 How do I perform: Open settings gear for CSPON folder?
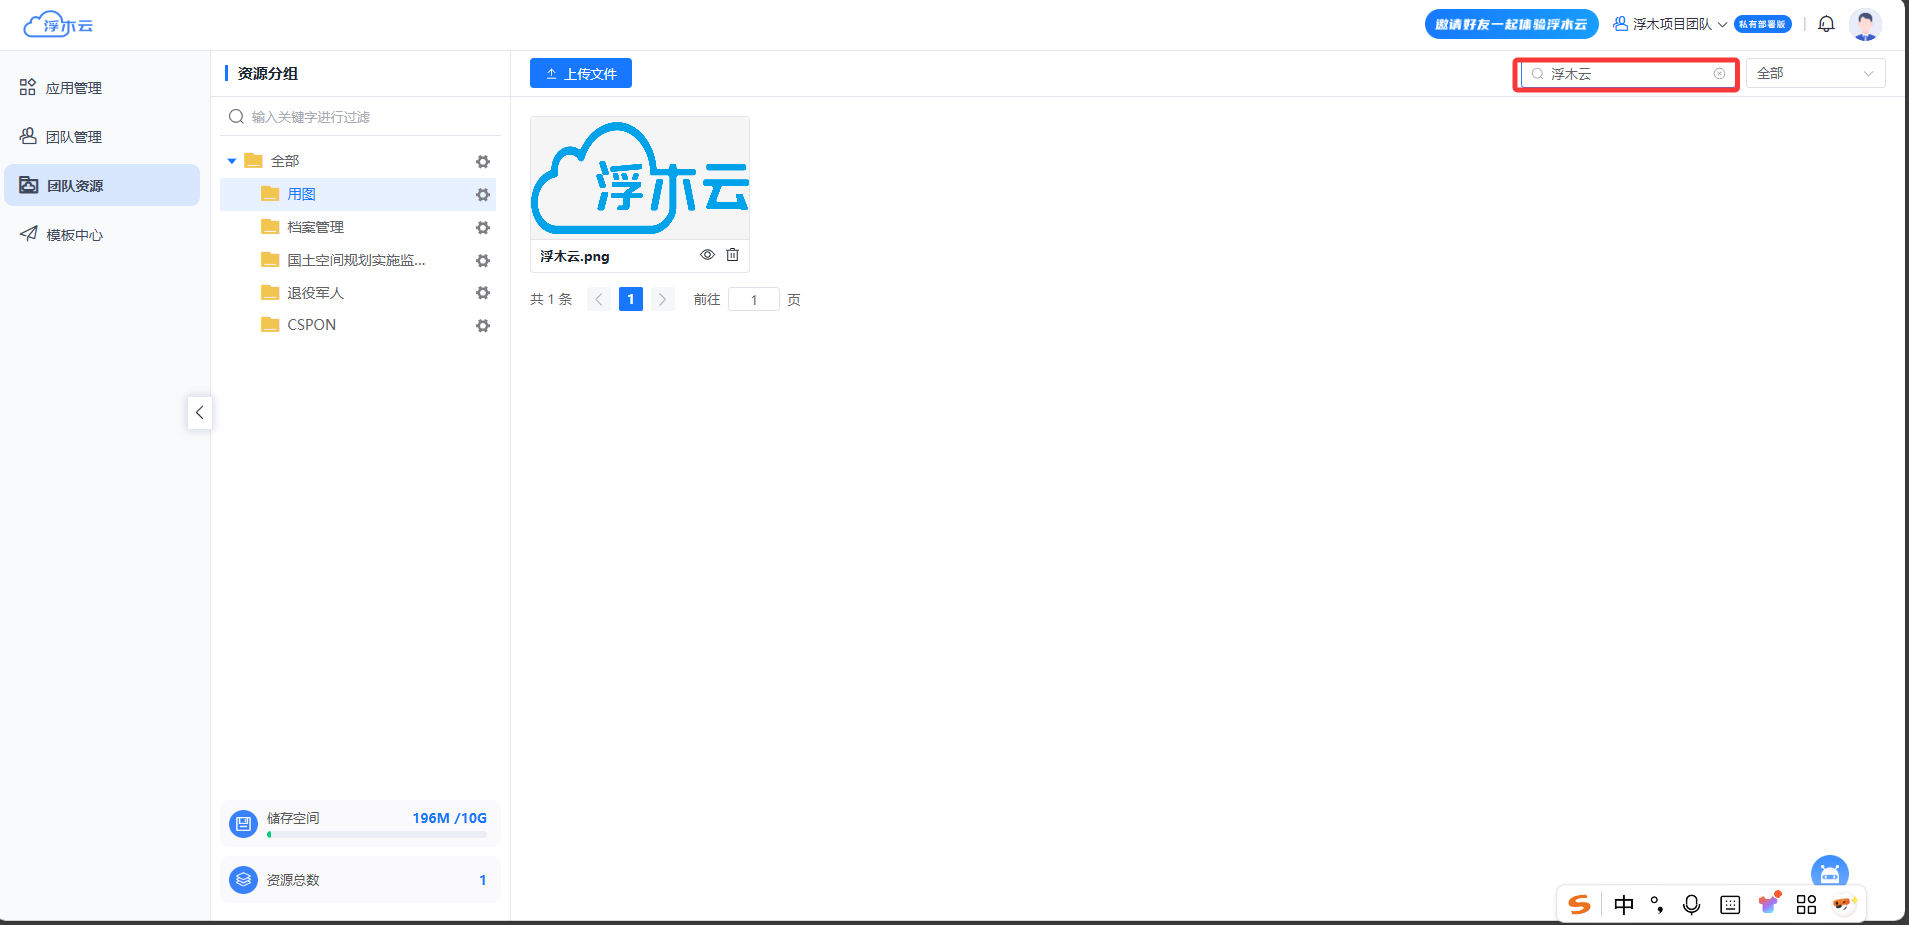point(483,326)
